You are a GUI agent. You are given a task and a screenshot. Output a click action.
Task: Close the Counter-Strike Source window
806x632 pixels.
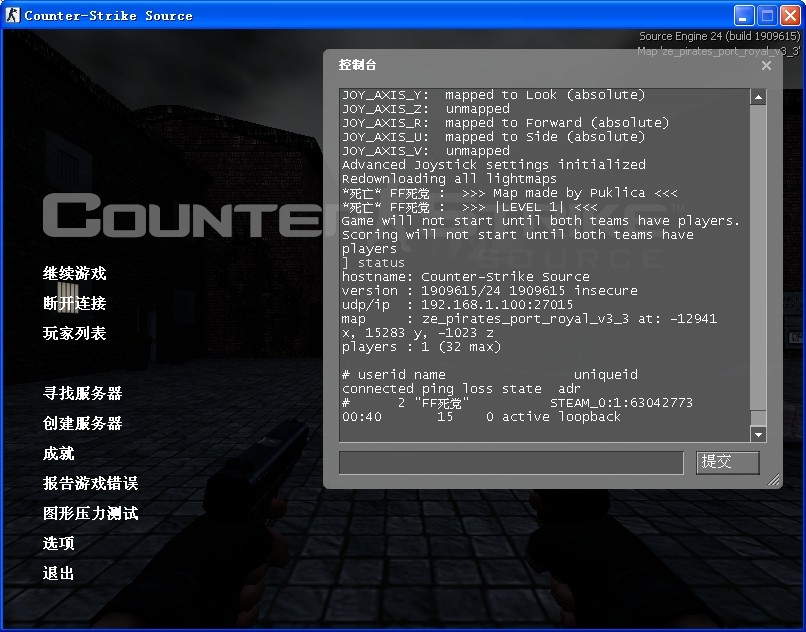790,15
